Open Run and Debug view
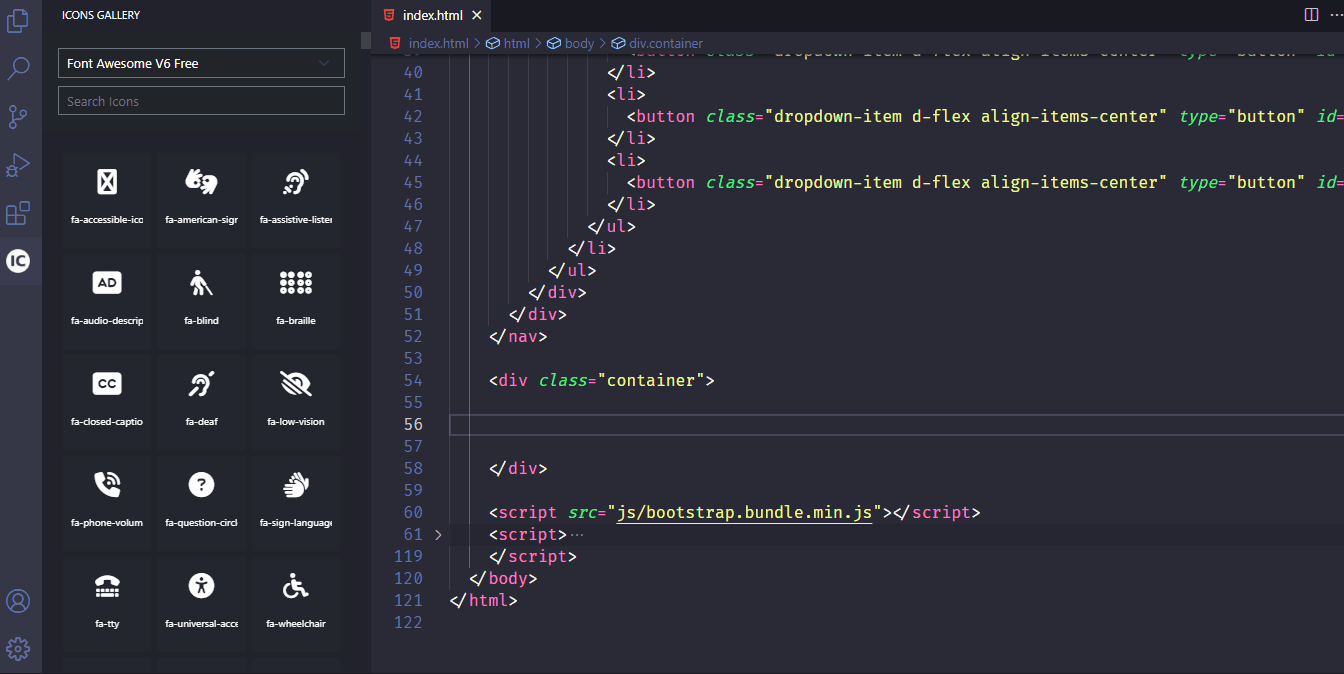The width and height of the screenshot is (1344, 674). 18,165
